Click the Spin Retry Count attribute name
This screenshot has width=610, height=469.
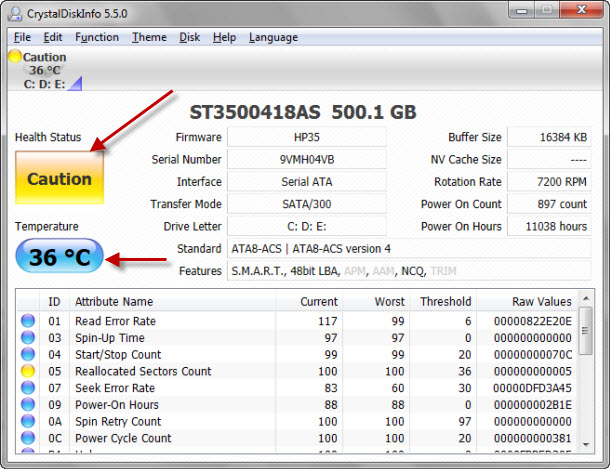click(118, 421)
